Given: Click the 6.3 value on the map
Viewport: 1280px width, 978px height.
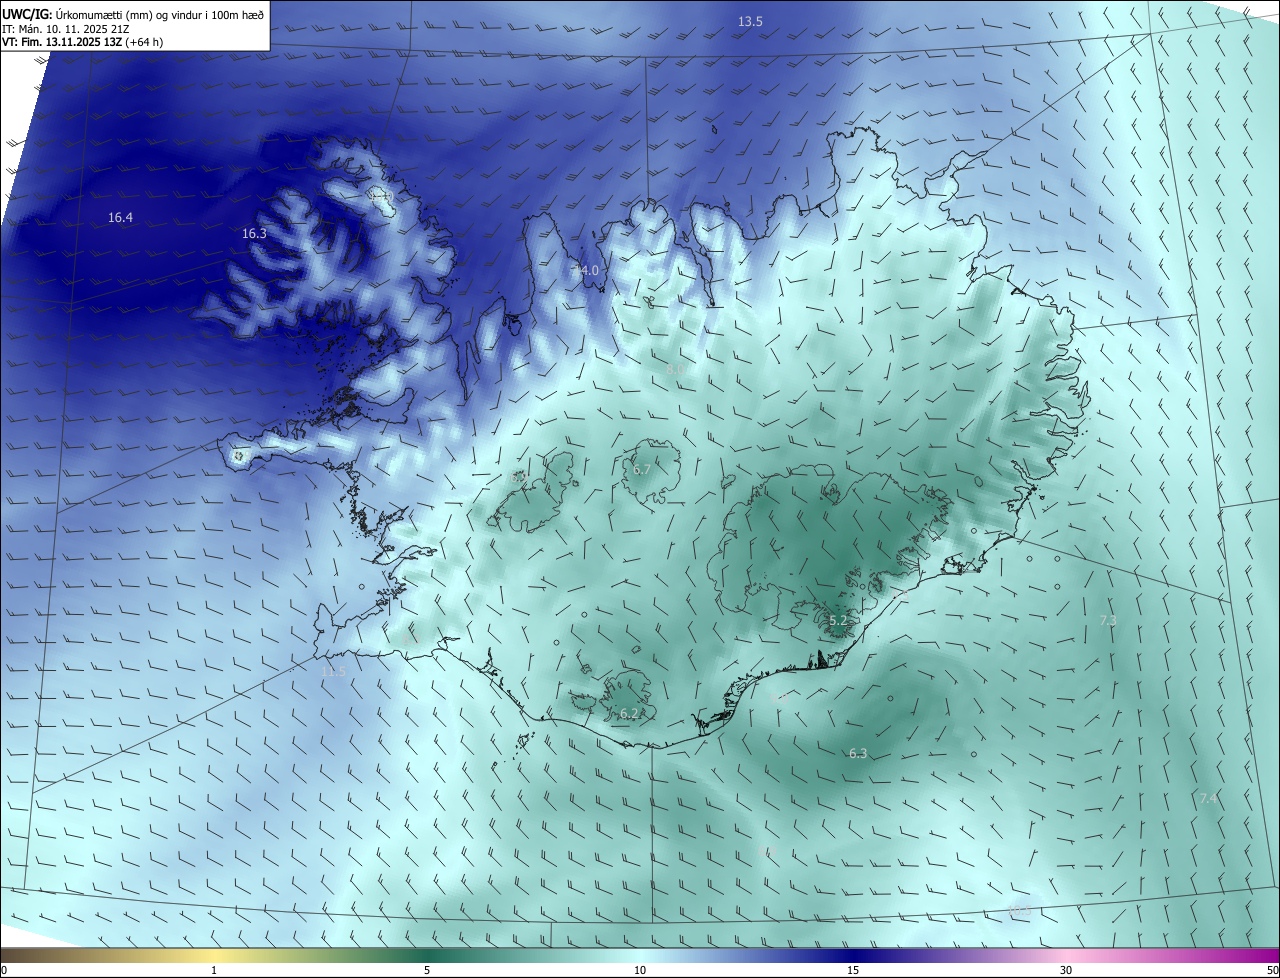Looking at the screenshot, I should coord(858,753).
